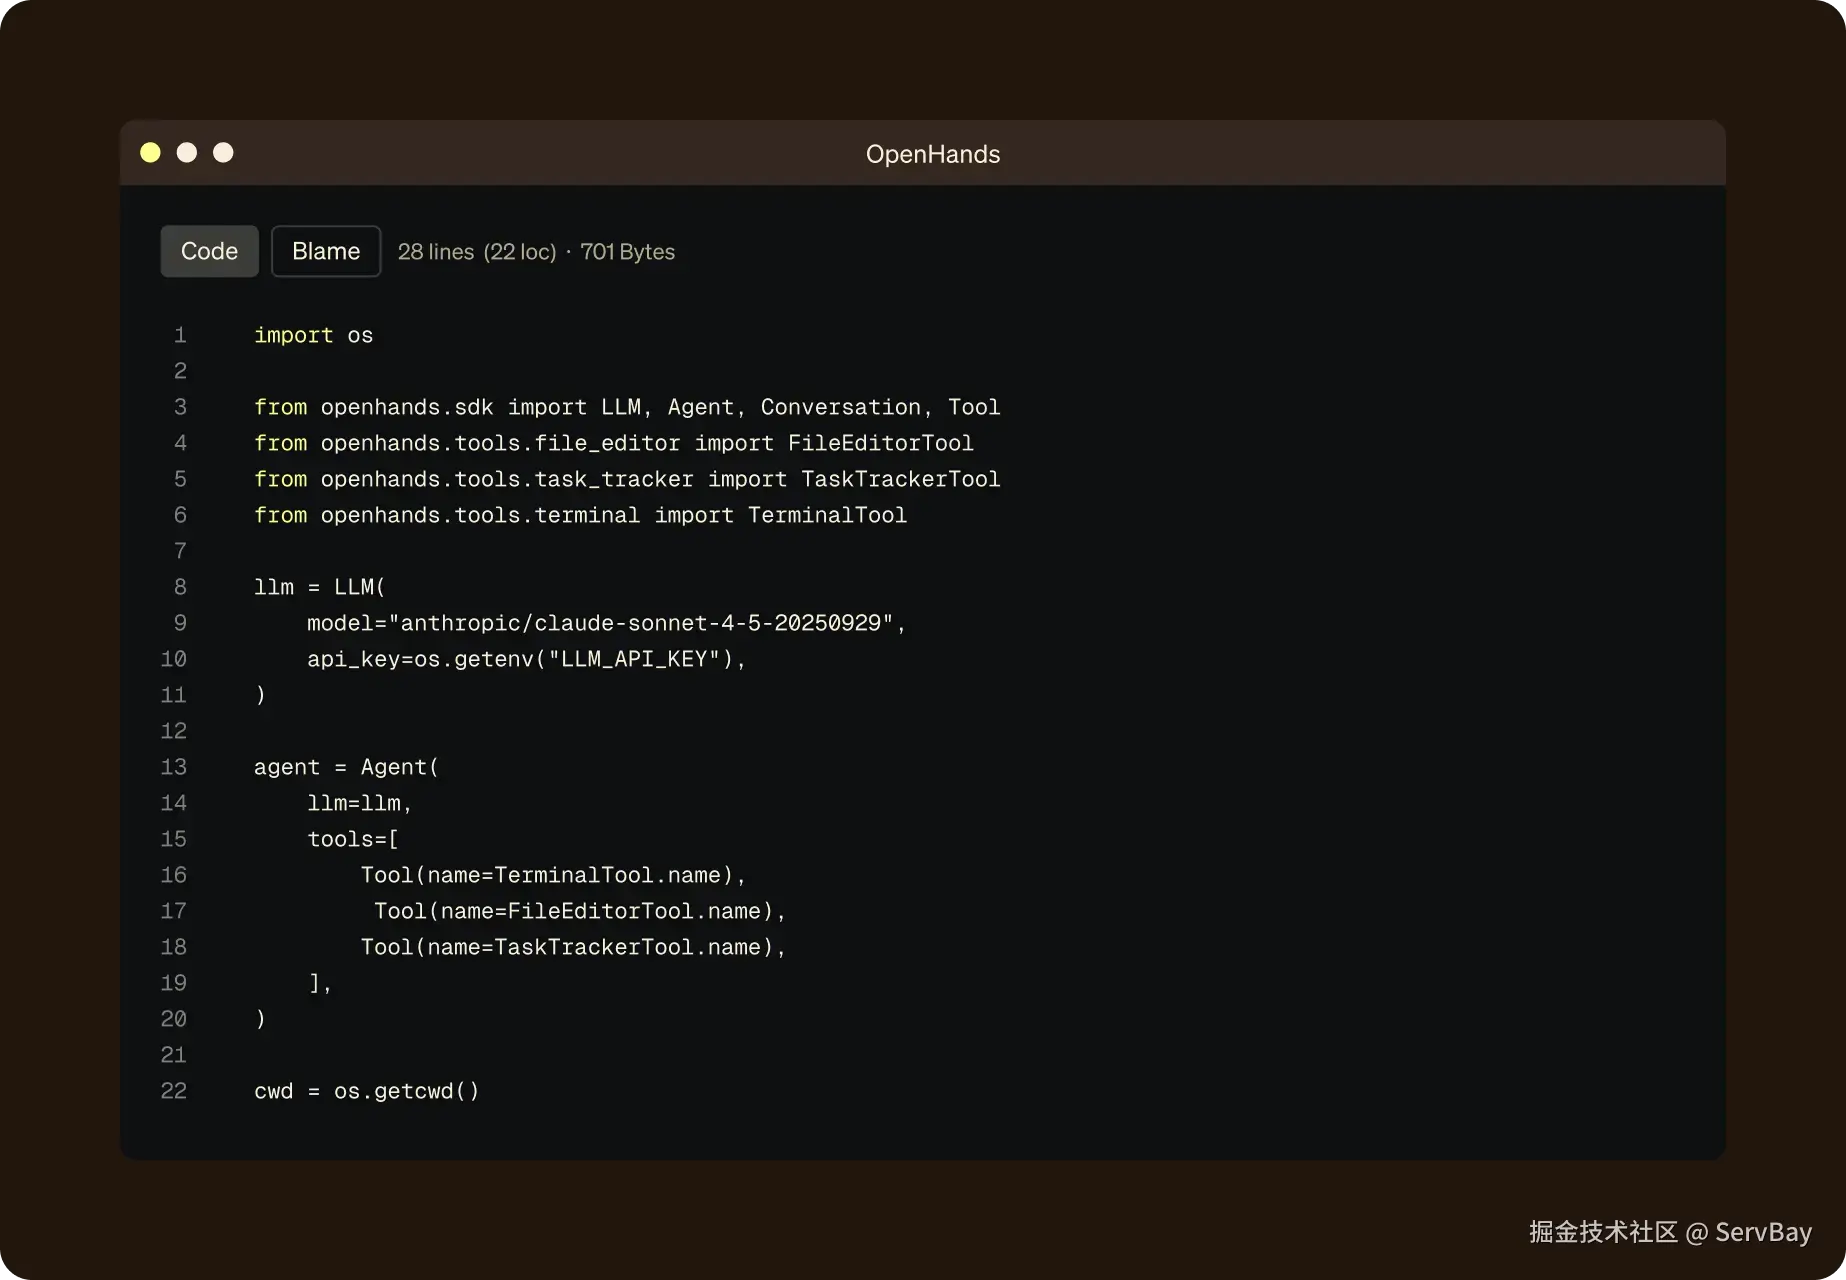The image size is (1846, 1280).
Task: Click the "cwd = os.getcwd()" line
Action: click(366, 1091)
